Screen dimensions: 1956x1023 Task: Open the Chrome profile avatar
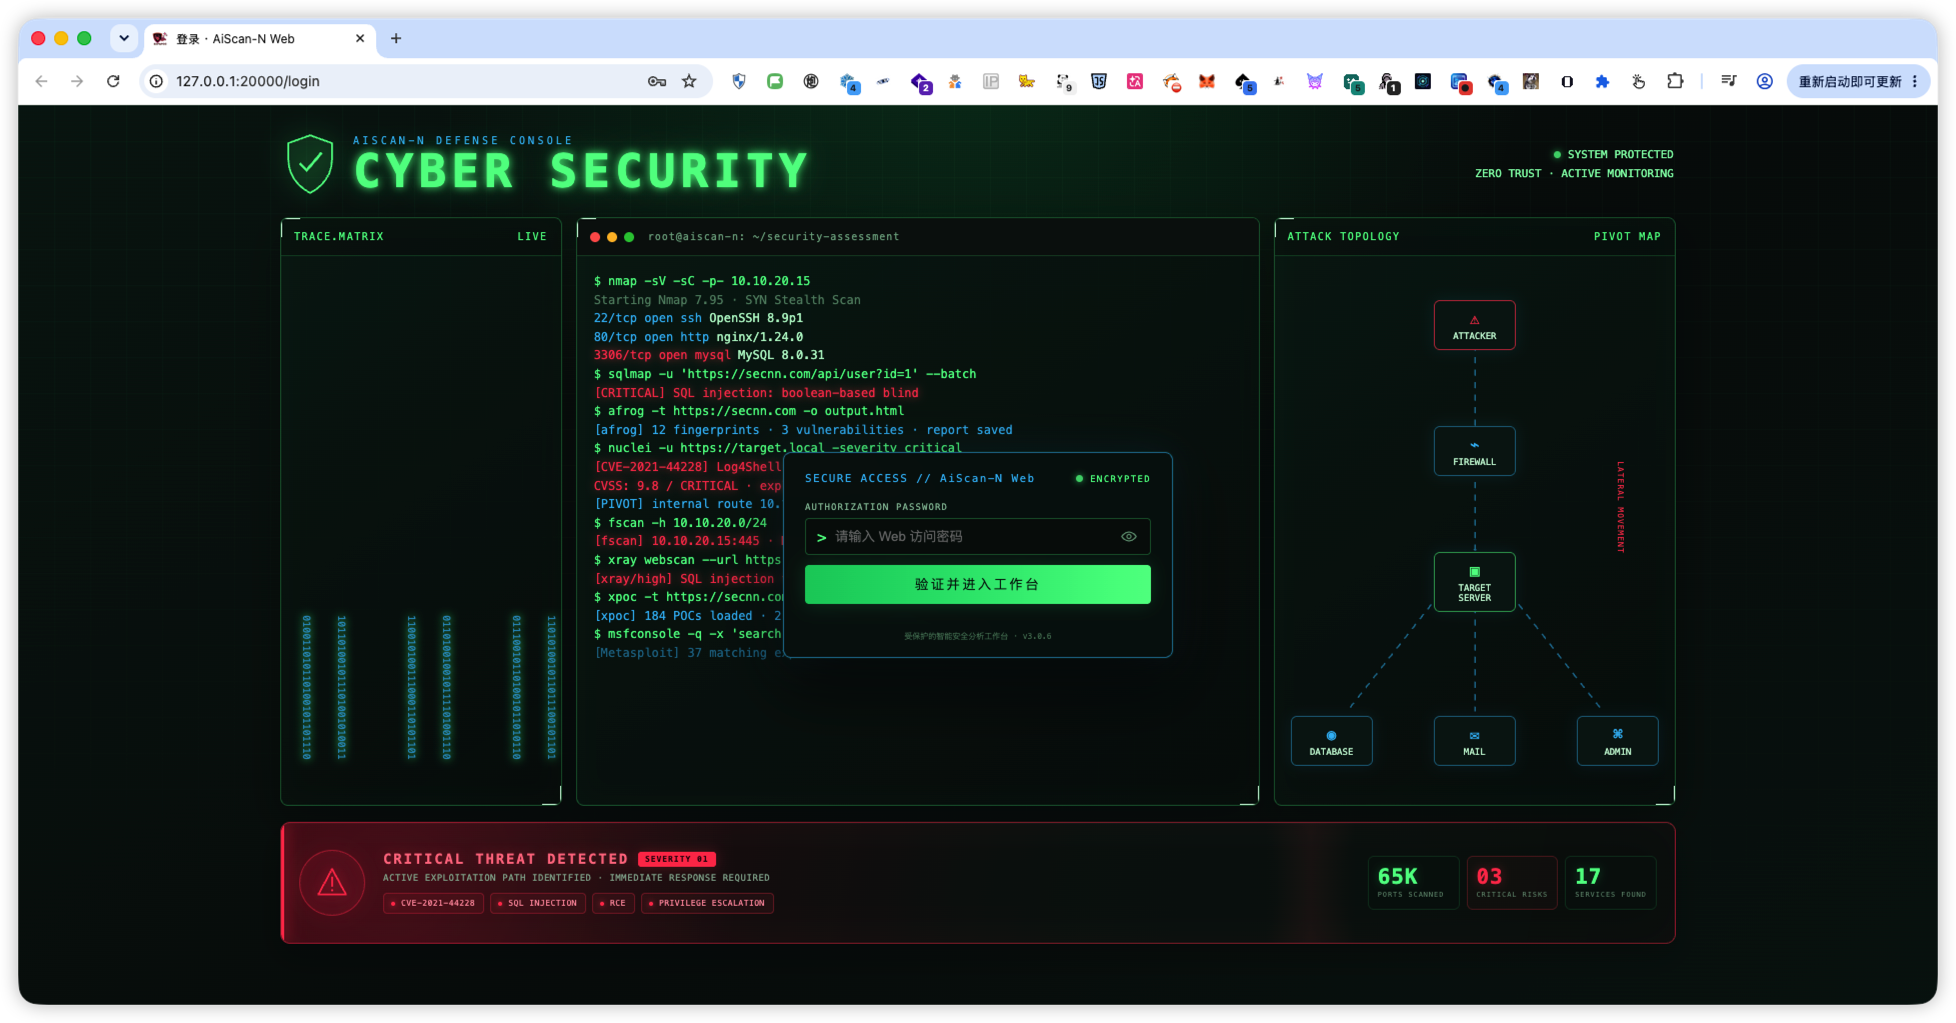[1764, 81]
